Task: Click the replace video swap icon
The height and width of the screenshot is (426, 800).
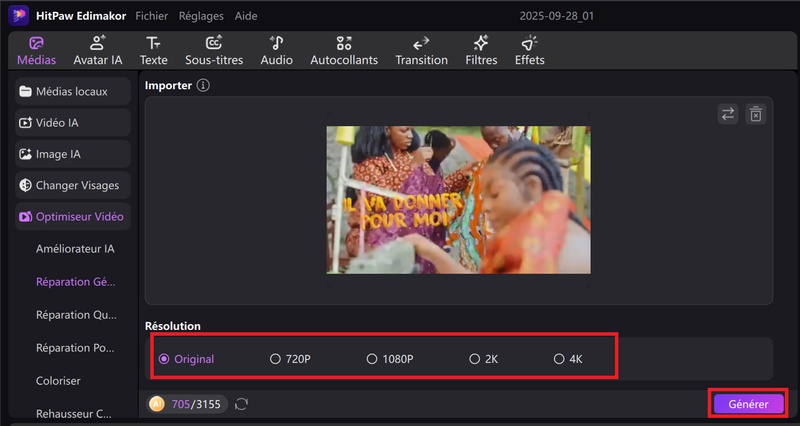Action: (x=728, y=115)
